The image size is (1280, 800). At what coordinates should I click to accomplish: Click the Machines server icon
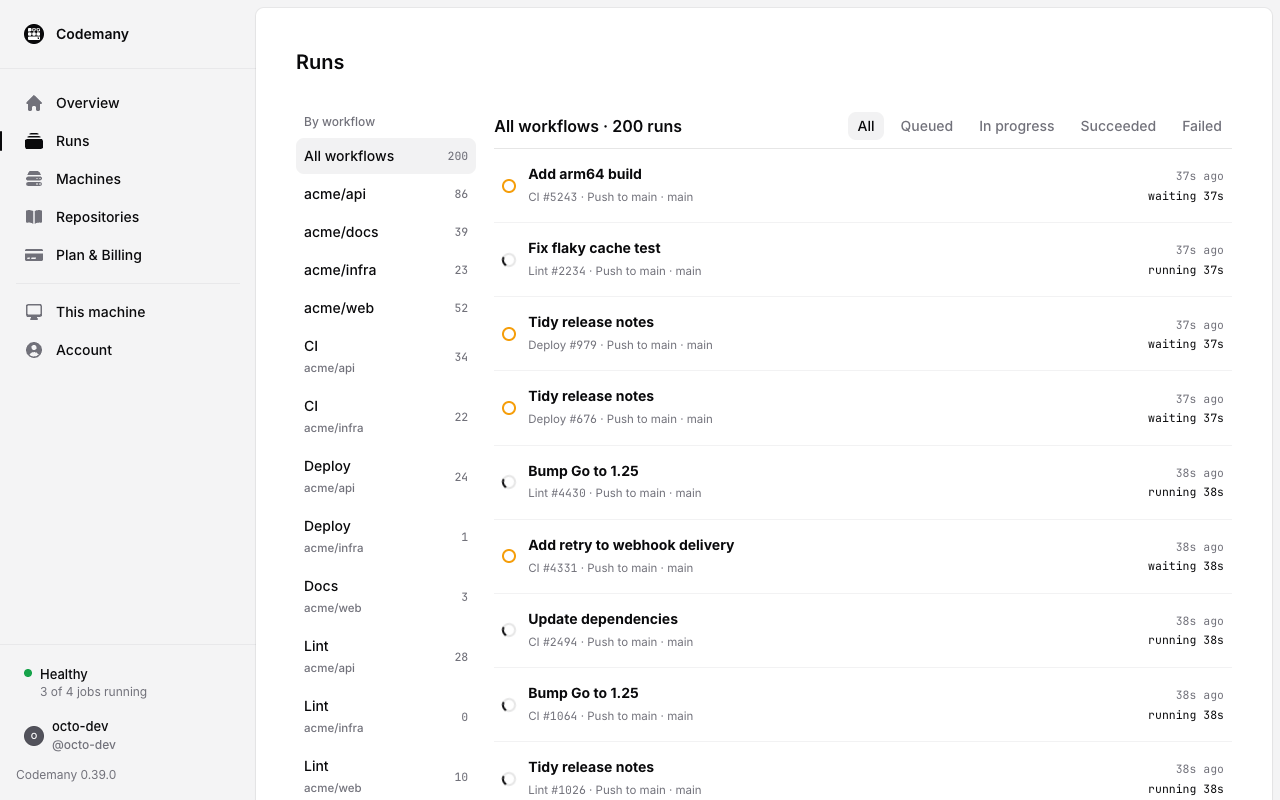tap(34, 179)
